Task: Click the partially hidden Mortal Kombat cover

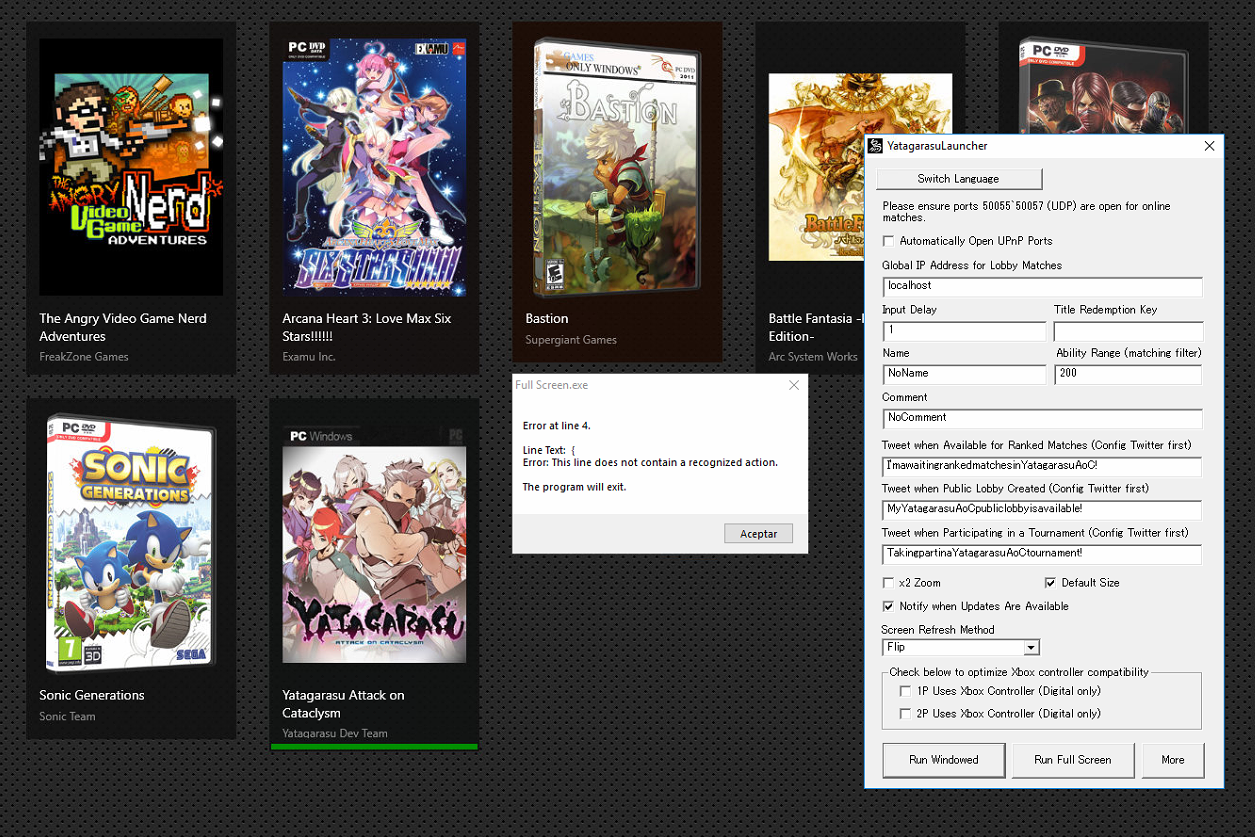Action: [1103, 84]
